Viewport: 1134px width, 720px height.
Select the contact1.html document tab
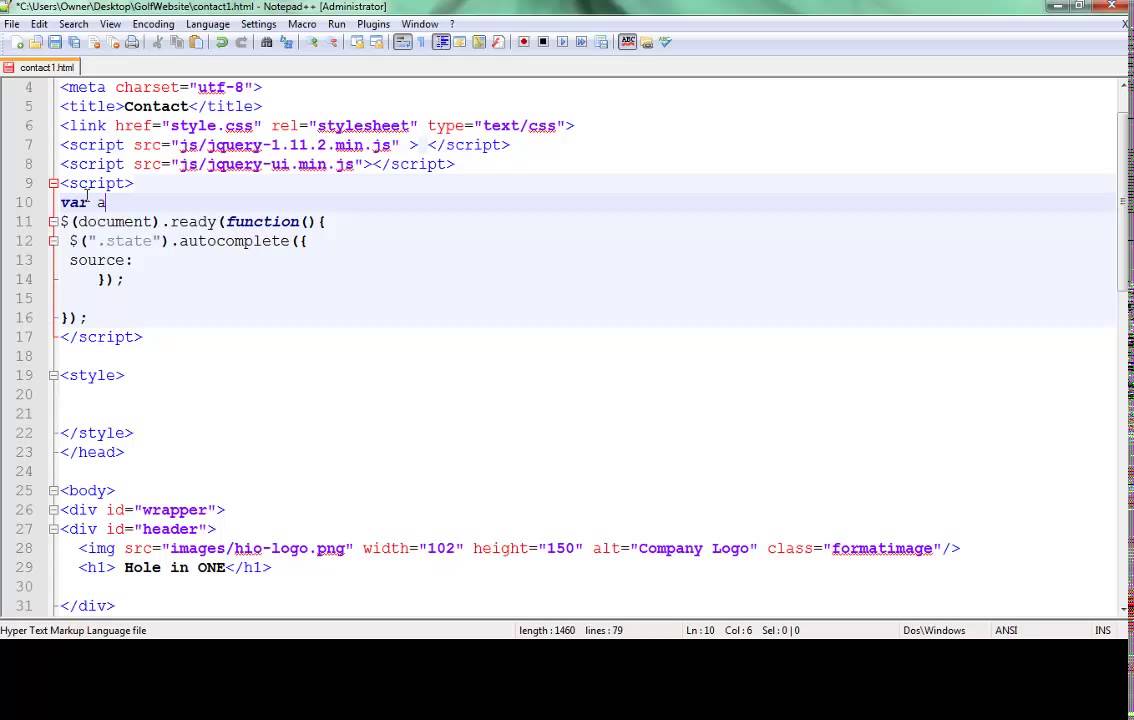tap(40, 67)
